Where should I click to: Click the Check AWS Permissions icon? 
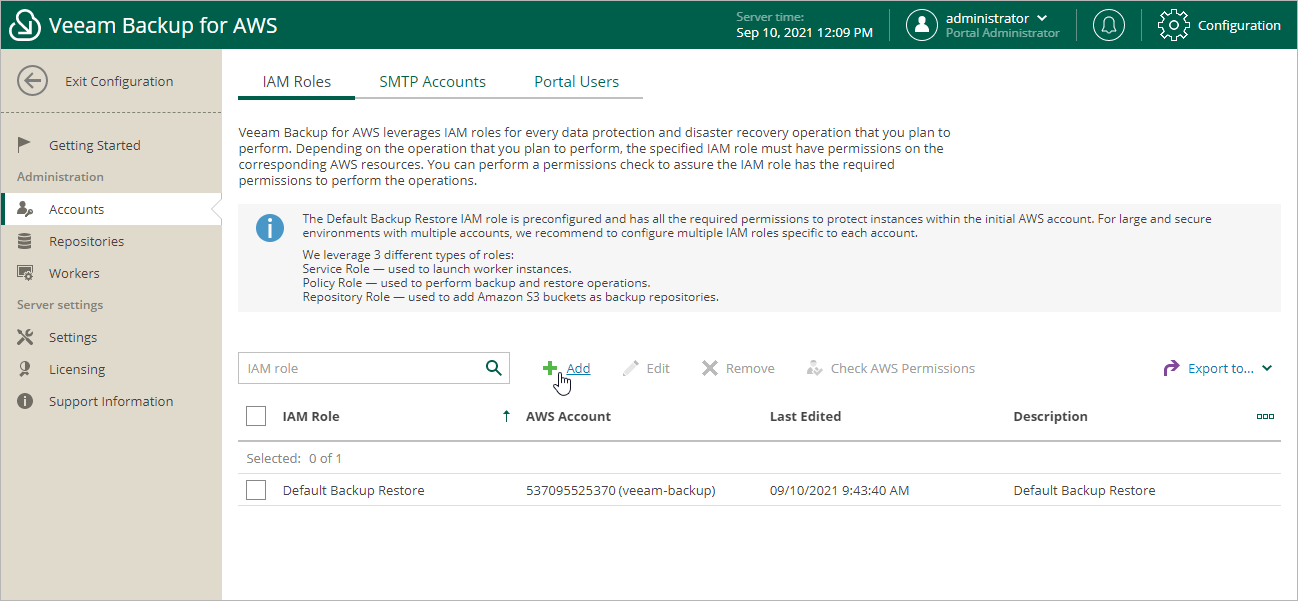click(x=814, y=369)
